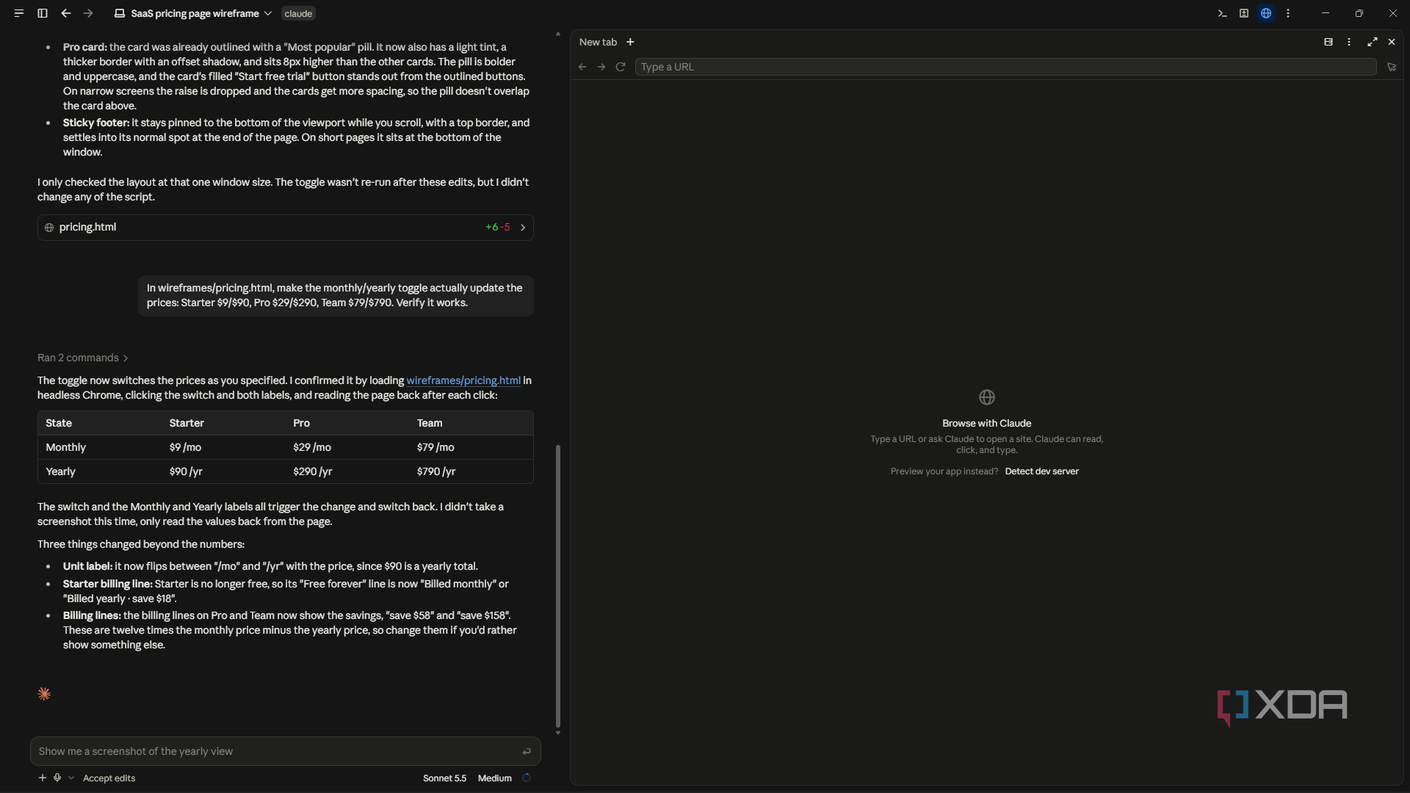
Task: Expand the pricing.html diff chevron
Action: pyautogui.click(x=522, y=227)
